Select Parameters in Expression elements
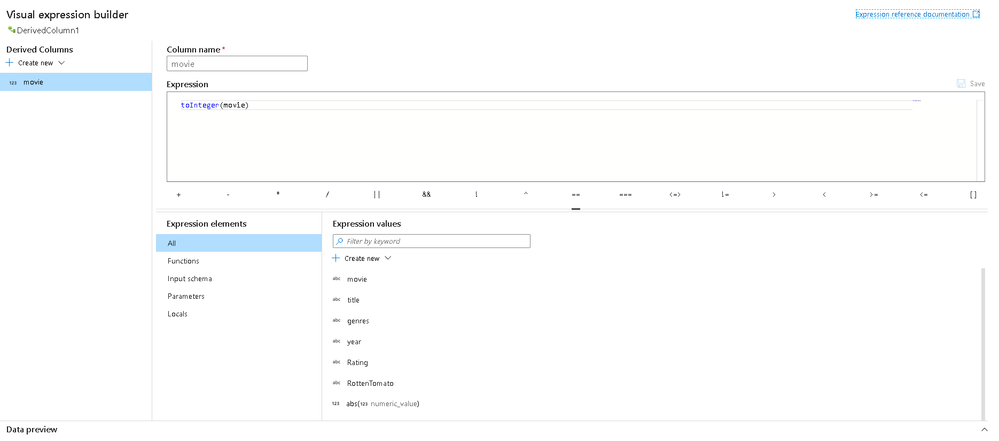The height and width of the screenshot is (441, 999). click(x=238, y=296)
